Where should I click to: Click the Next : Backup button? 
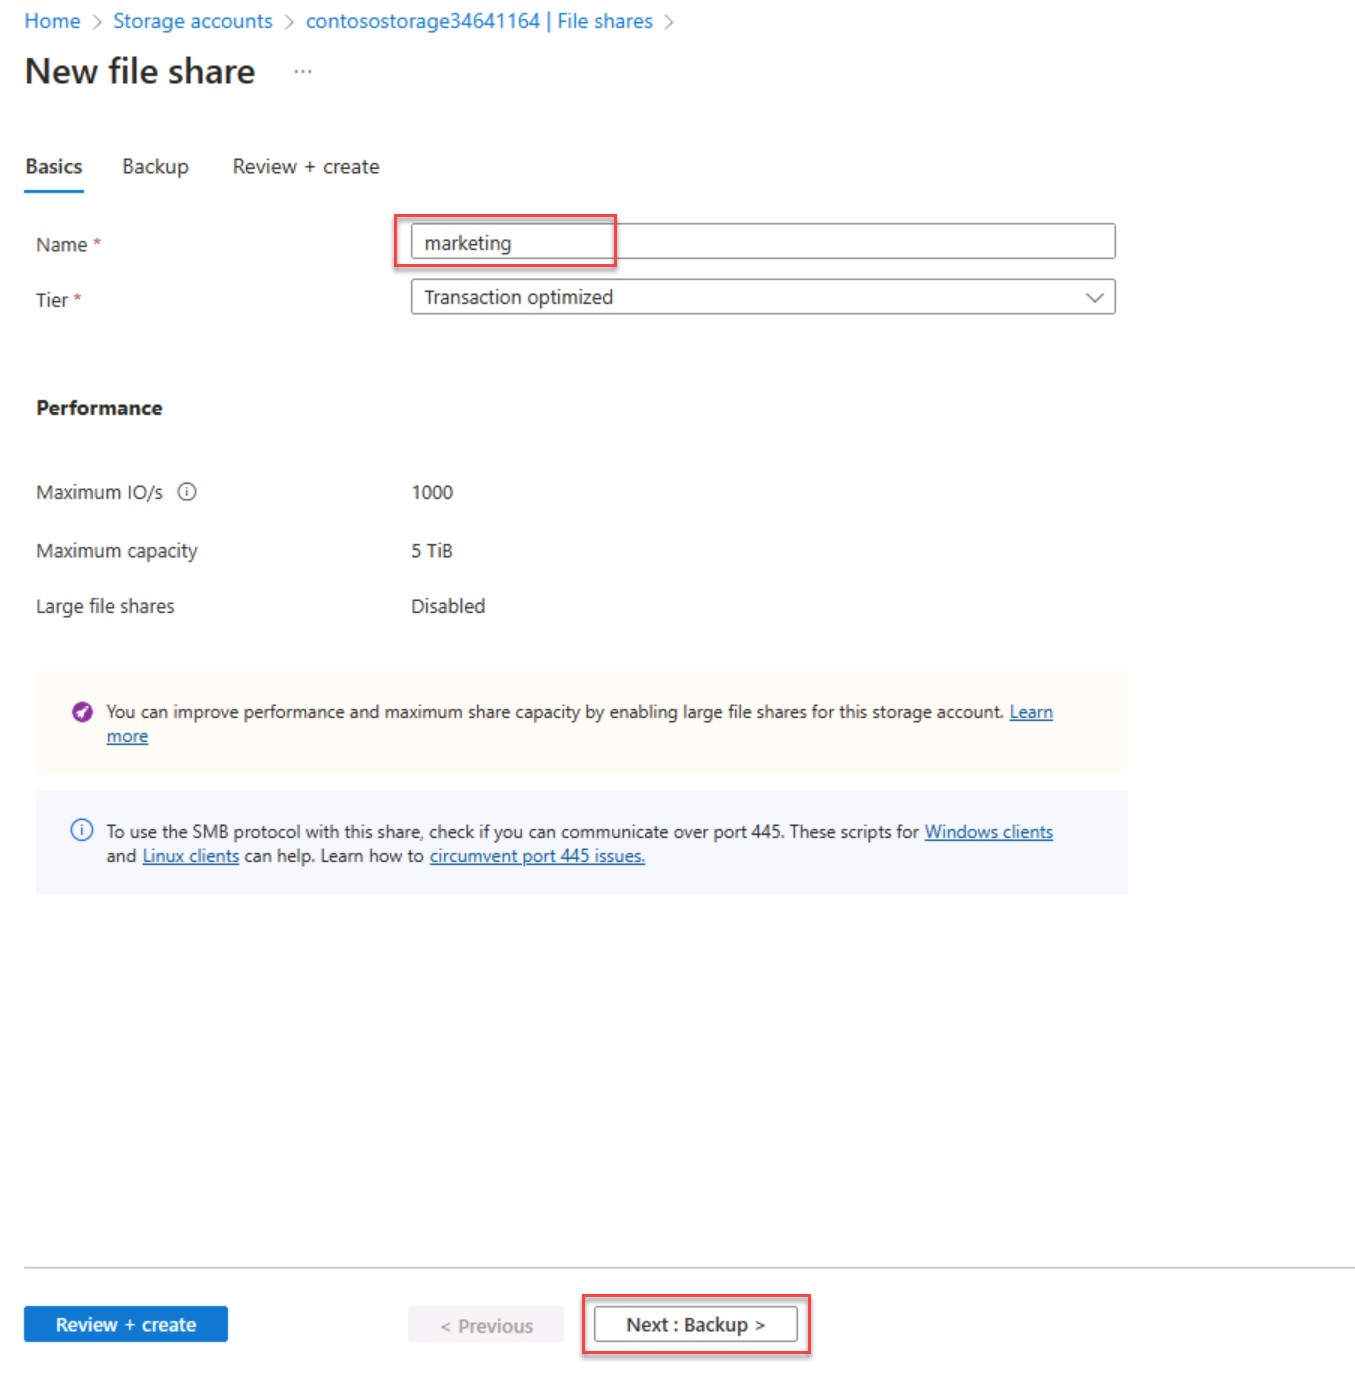click(x=695, y=1323)
